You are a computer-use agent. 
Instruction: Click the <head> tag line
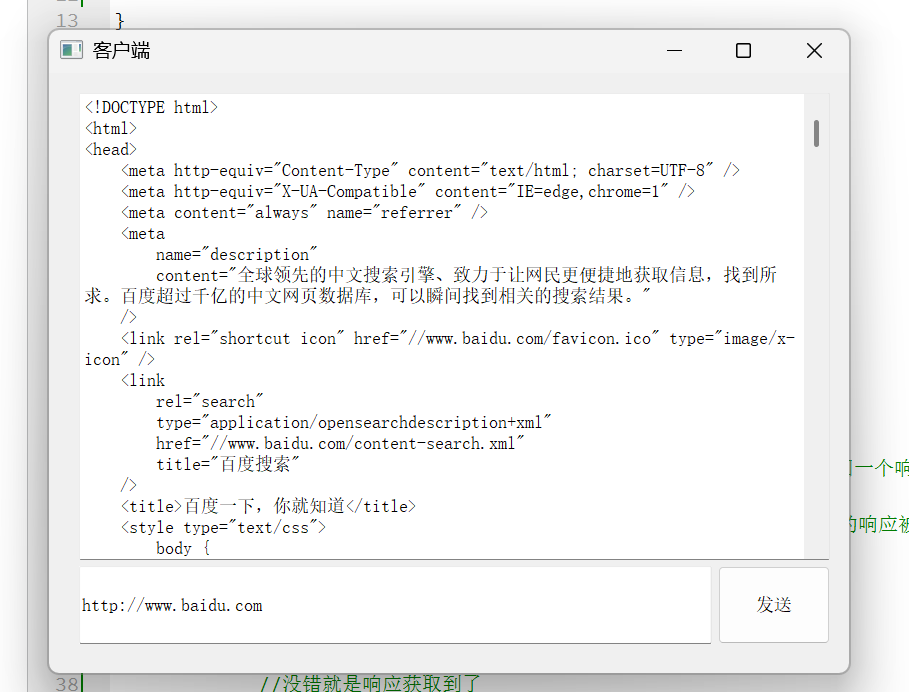pos(111,150)
